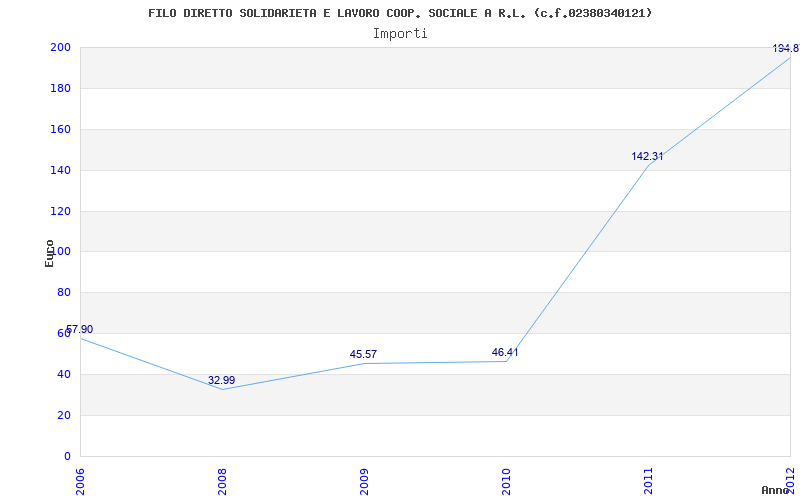Click the 180 y-axis value
The width and height of the screenshot is (800, 500).
[x=60, y=88]
